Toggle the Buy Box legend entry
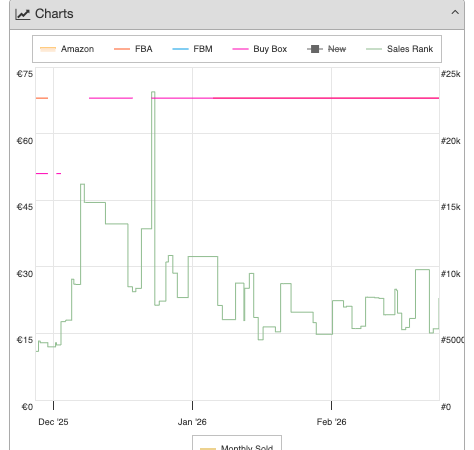Screen dimensions: 474x450 [260, 49]
